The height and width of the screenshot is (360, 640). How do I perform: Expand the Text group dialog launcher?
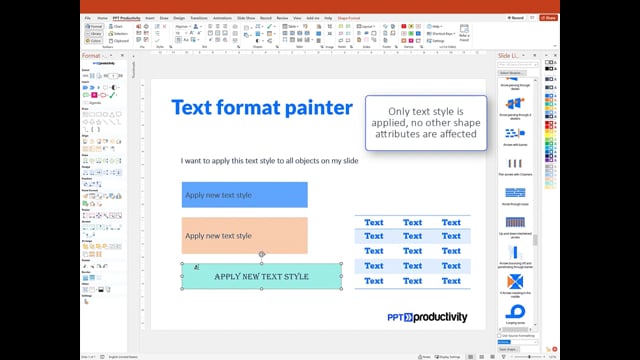pos(238,47)
